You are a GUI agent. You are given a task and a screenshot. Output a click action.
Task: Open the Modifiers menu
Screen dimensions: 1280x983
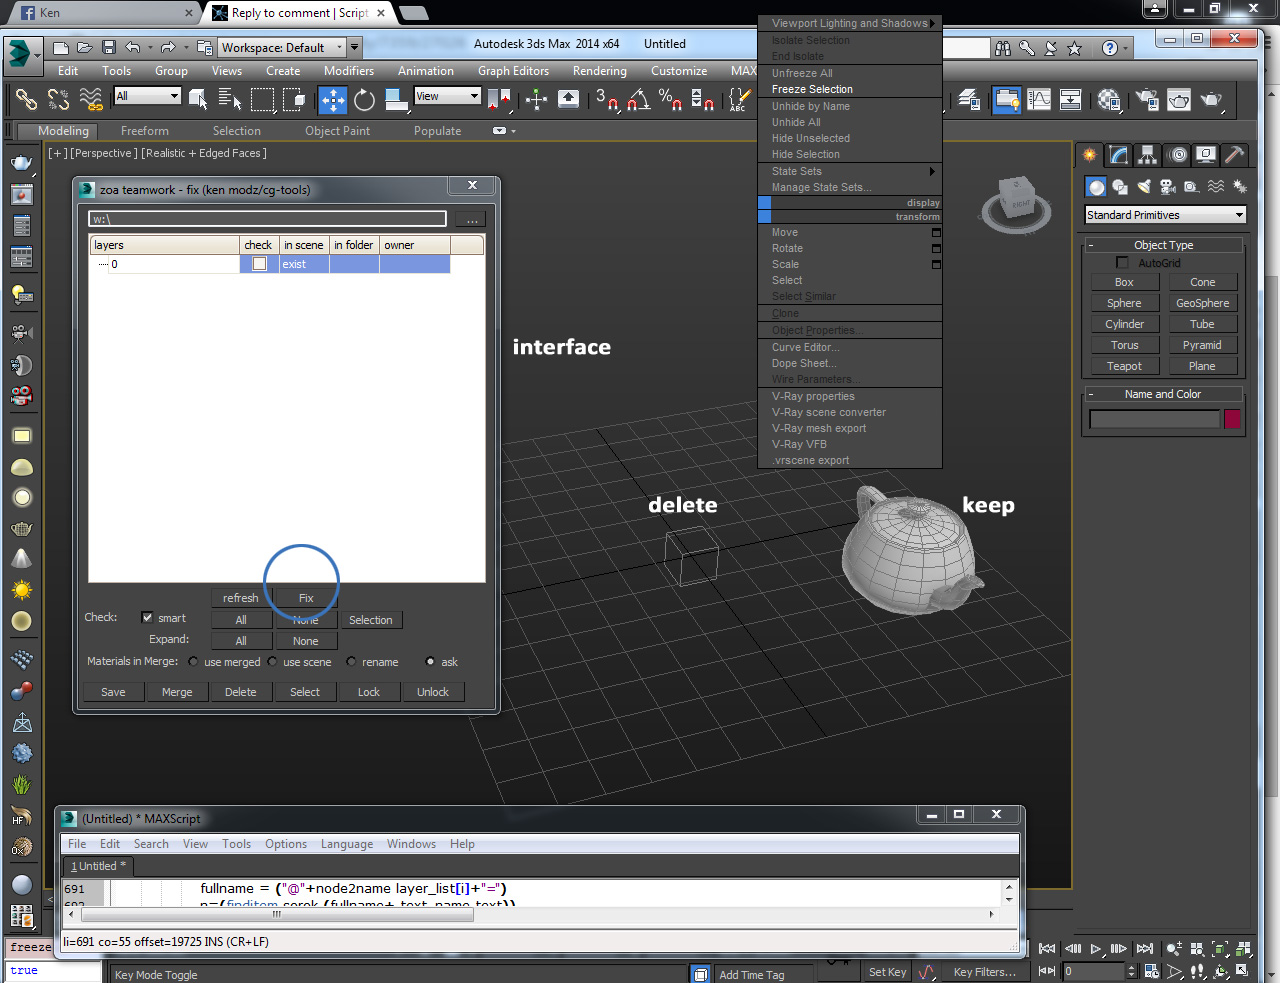349,71
